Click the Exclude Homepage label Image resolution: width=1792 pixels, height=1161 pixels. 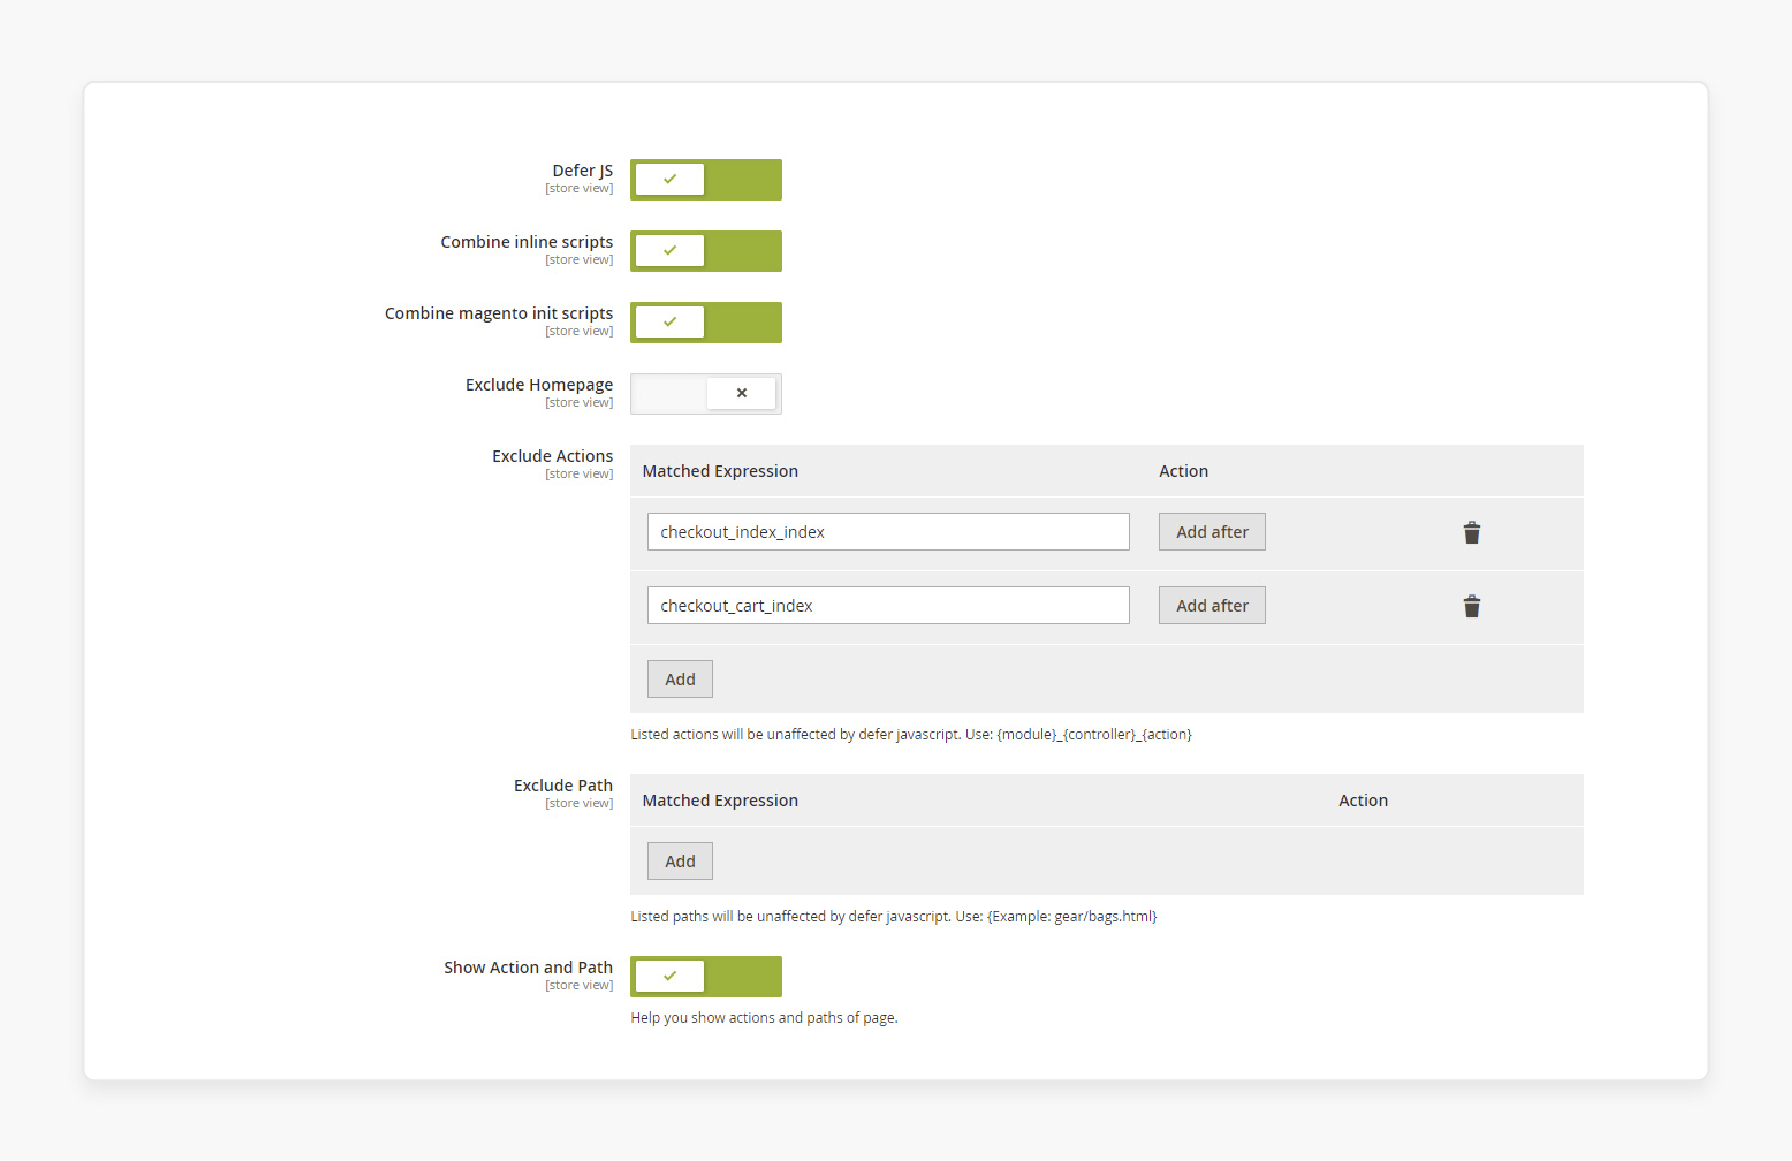point(539,385)
